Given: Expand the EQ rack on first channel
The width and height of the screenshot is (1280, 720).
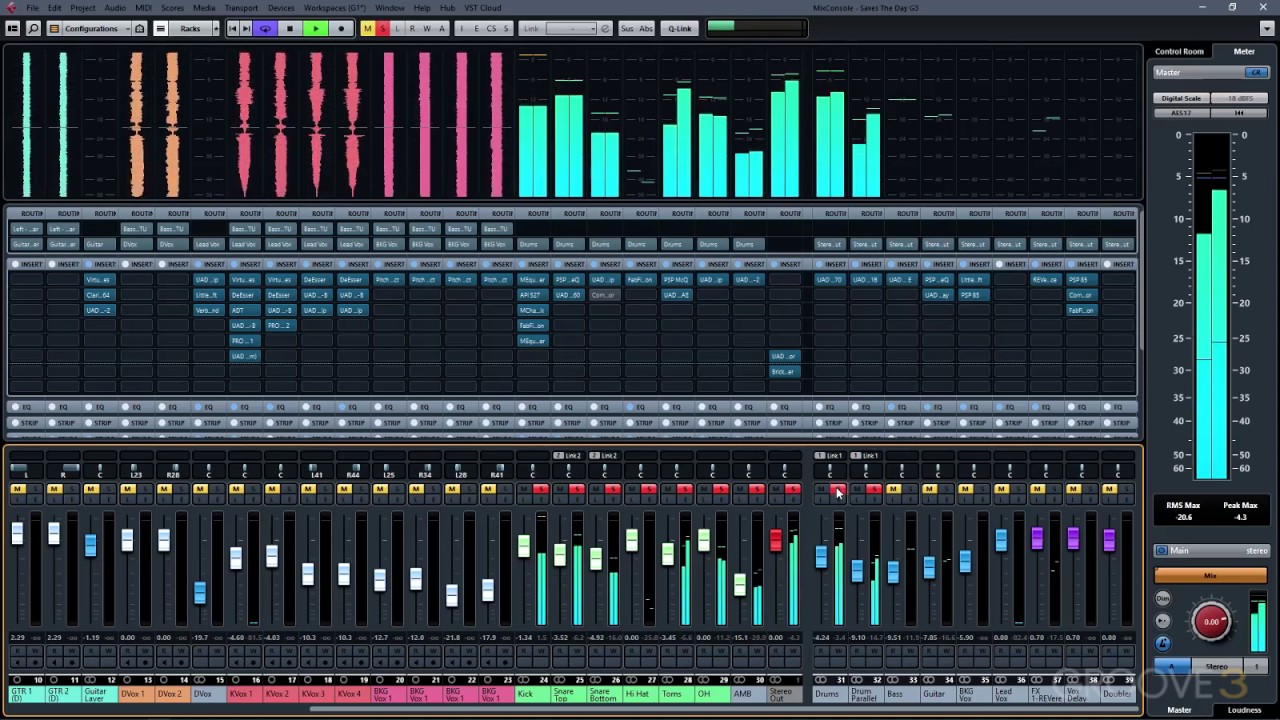Looking at the screenshot, I should 25,407.
